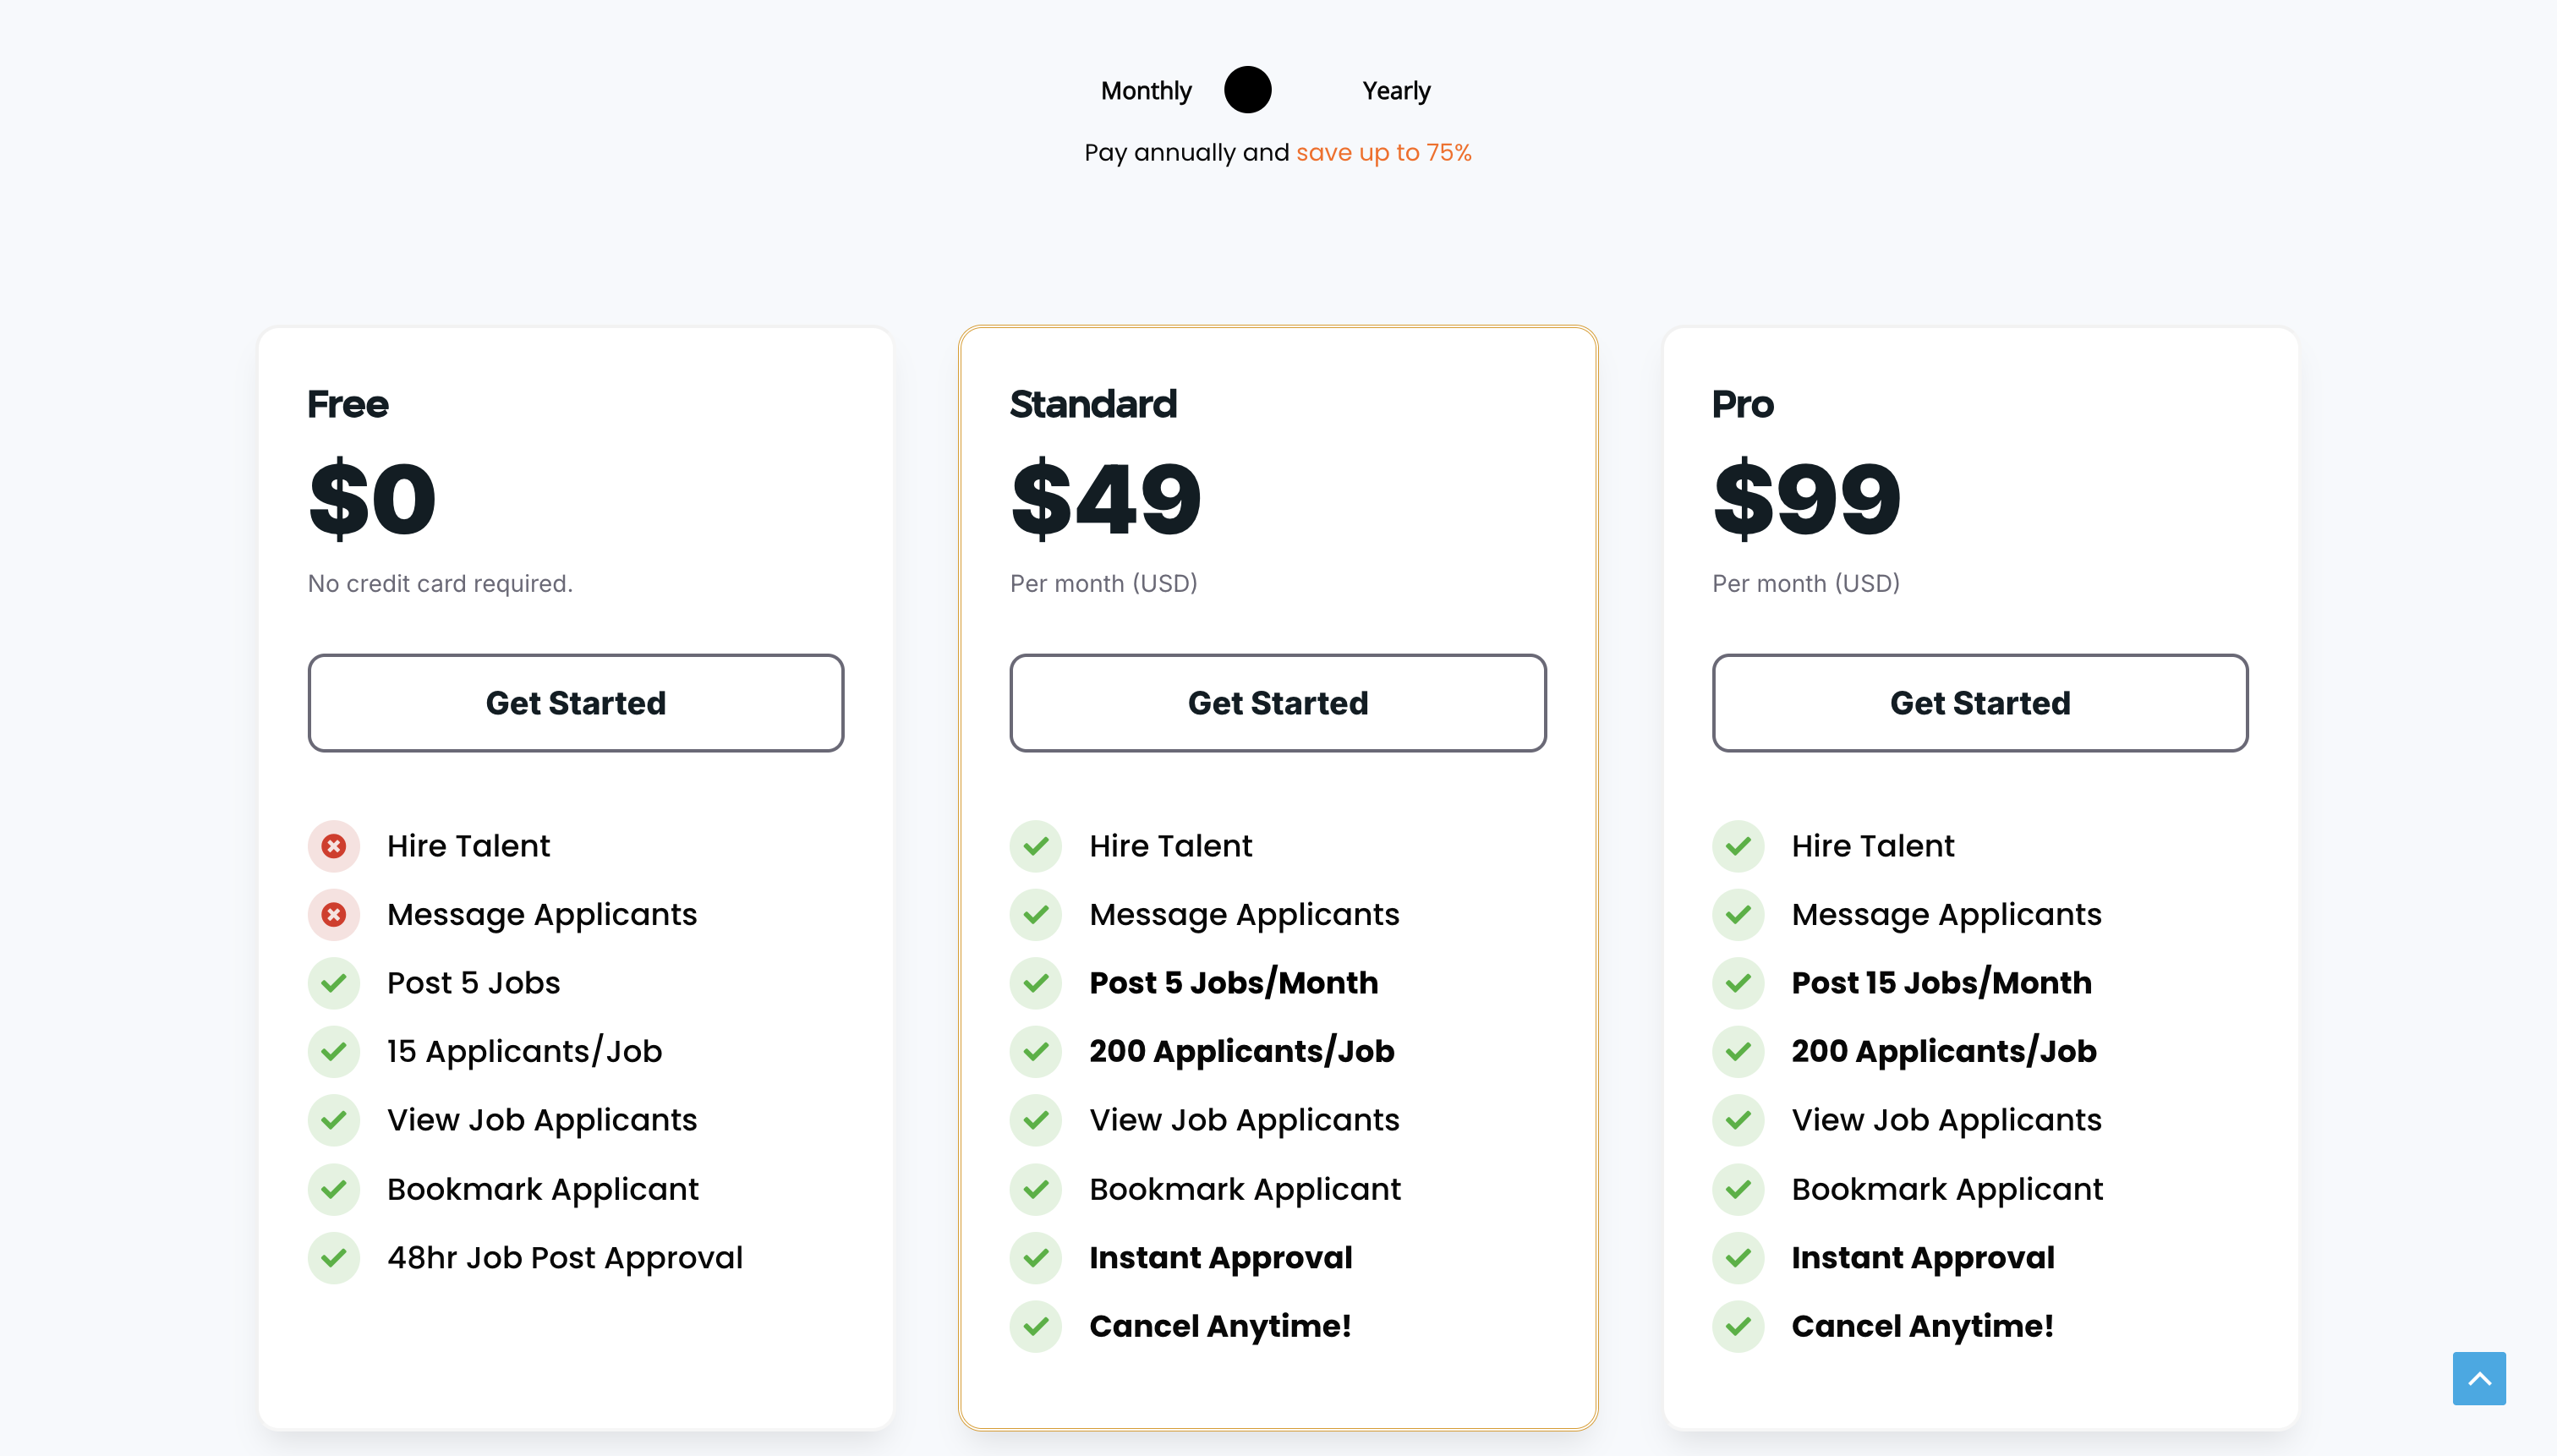Click the red X beside Hire Talent in Free

[x=334, y=846]
